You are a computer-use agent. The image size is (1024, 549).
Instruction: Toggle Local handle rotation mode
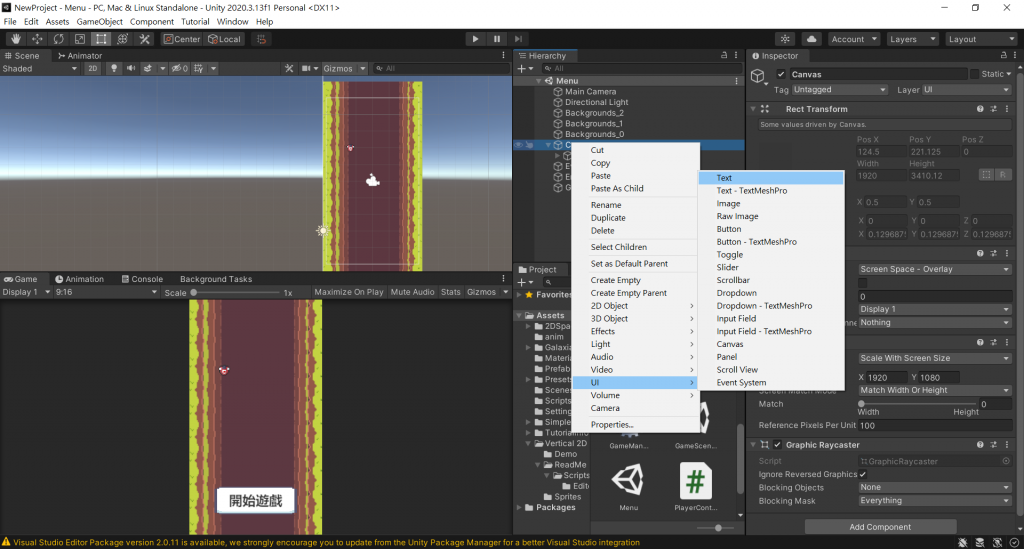click(x=225, y=39)
